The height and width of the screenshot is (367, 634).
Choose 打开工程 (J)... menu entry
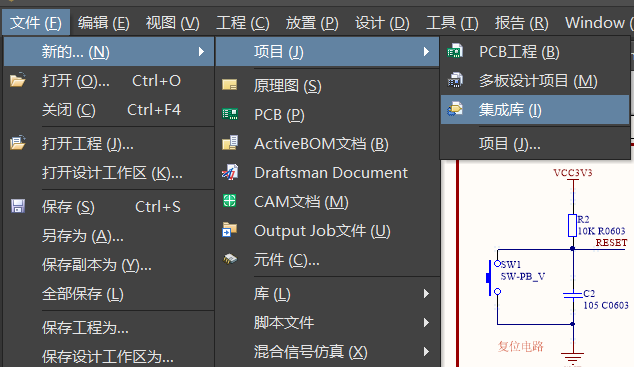109,143
